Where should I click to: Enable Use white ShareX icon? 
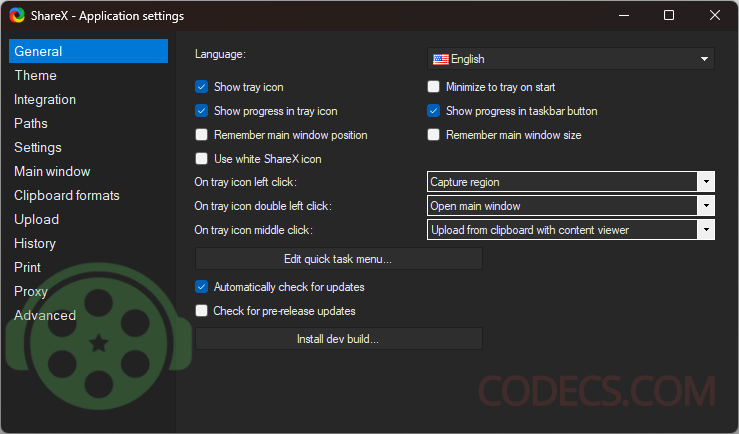(201, 159)
